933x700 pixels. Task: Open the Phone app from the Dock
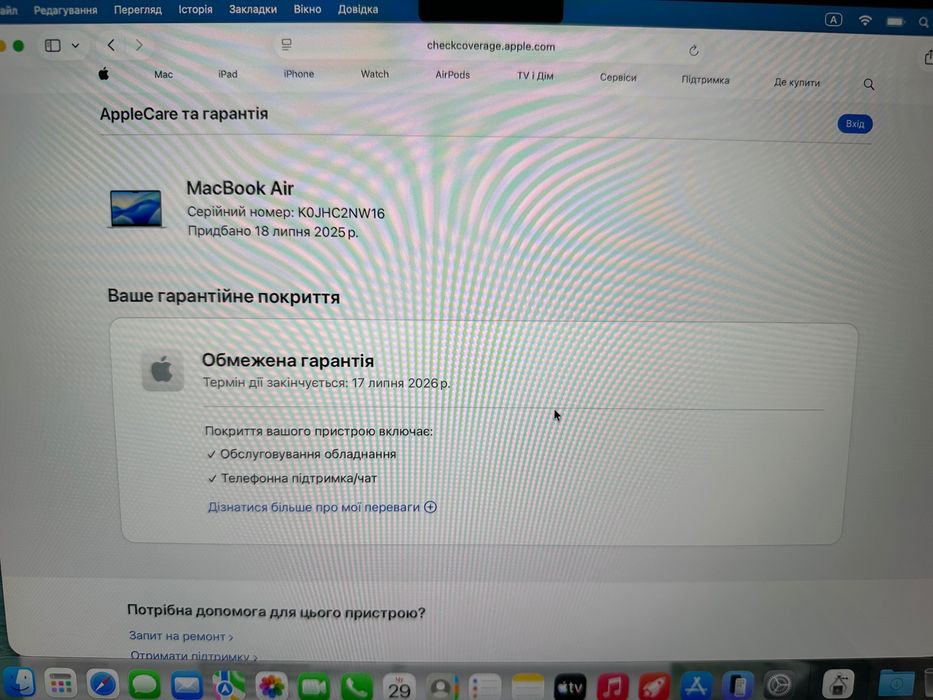point(356,688)
